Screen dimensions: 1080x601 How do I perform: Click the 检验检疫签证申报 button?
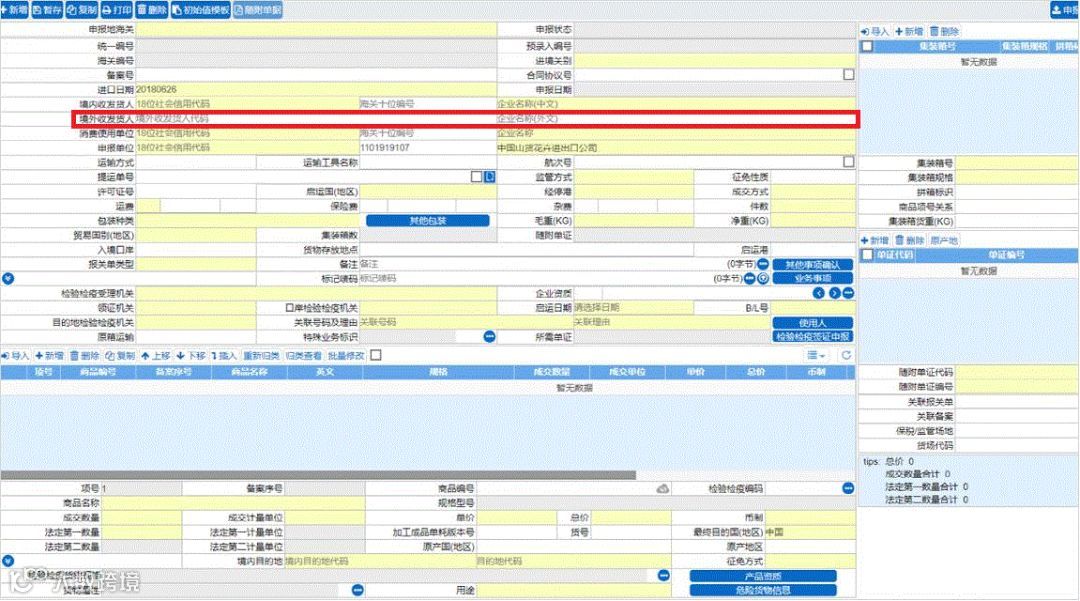[813, 337]
